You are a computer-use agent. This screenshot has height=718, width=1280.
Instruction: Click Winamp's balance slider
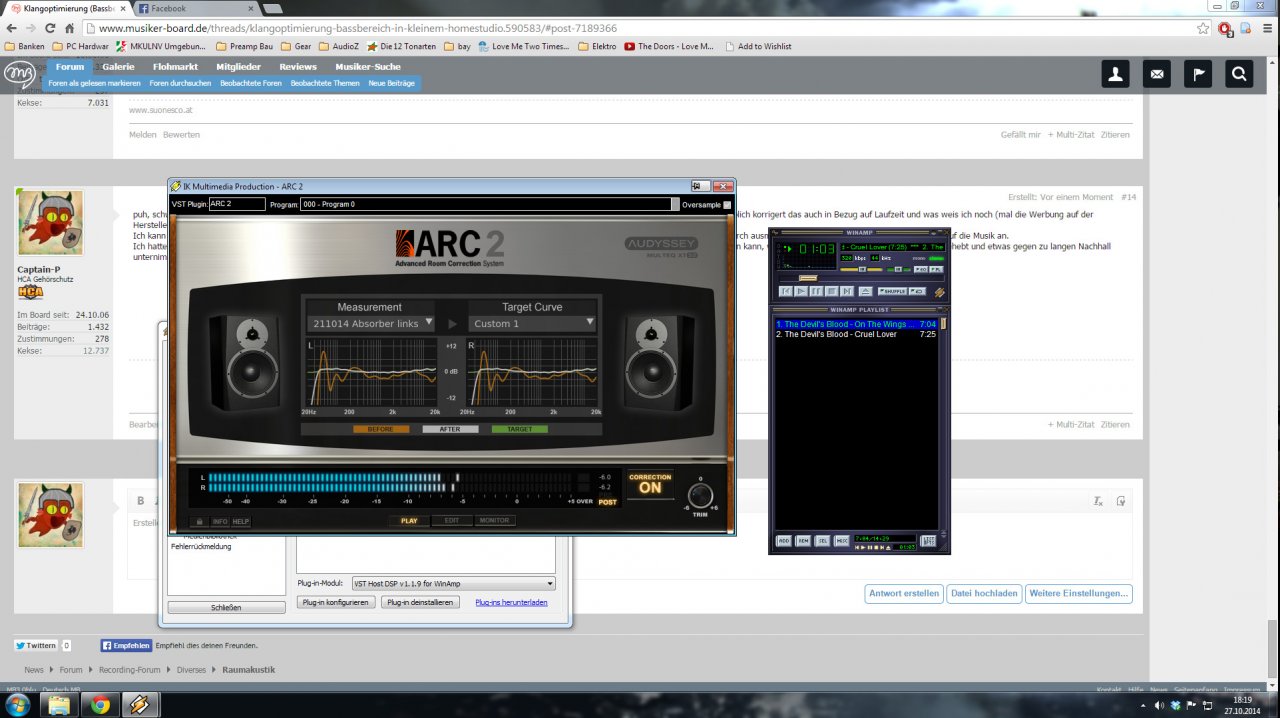click(898, 270)
